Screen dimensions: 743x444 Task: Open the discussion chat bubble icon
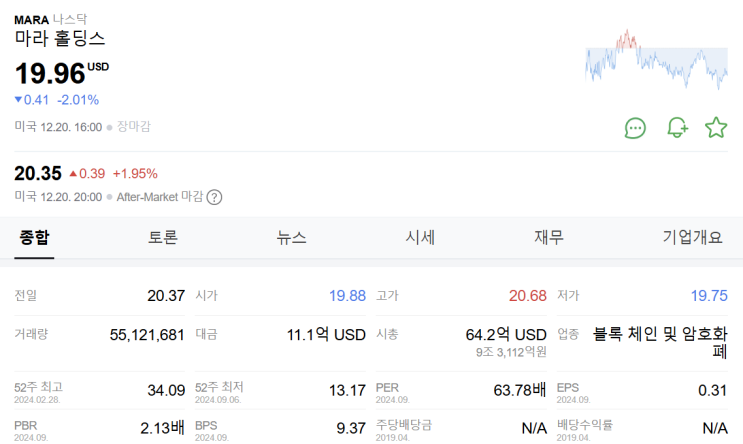point(635,128)
